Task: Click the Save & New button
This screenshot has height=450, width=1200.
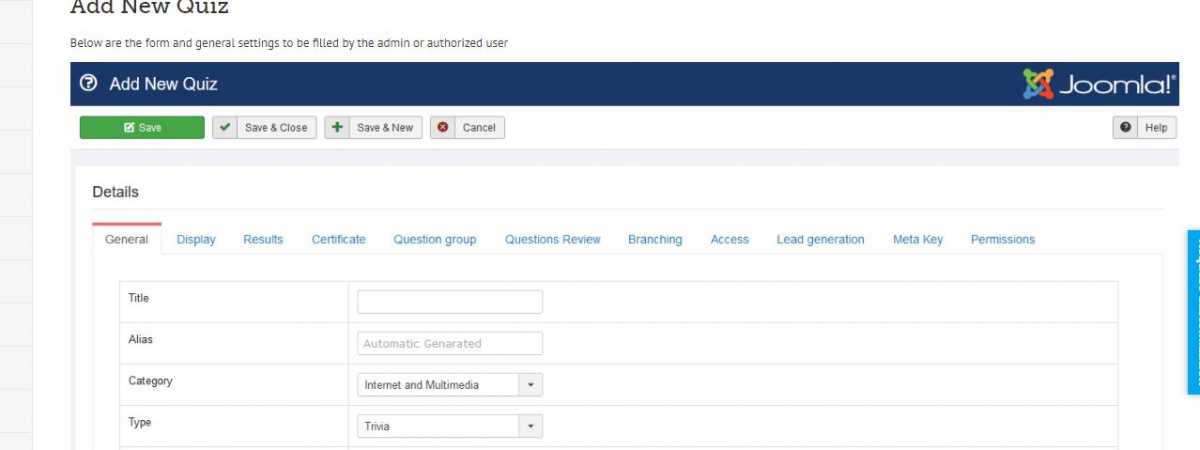Action: (x=373, y=128)
